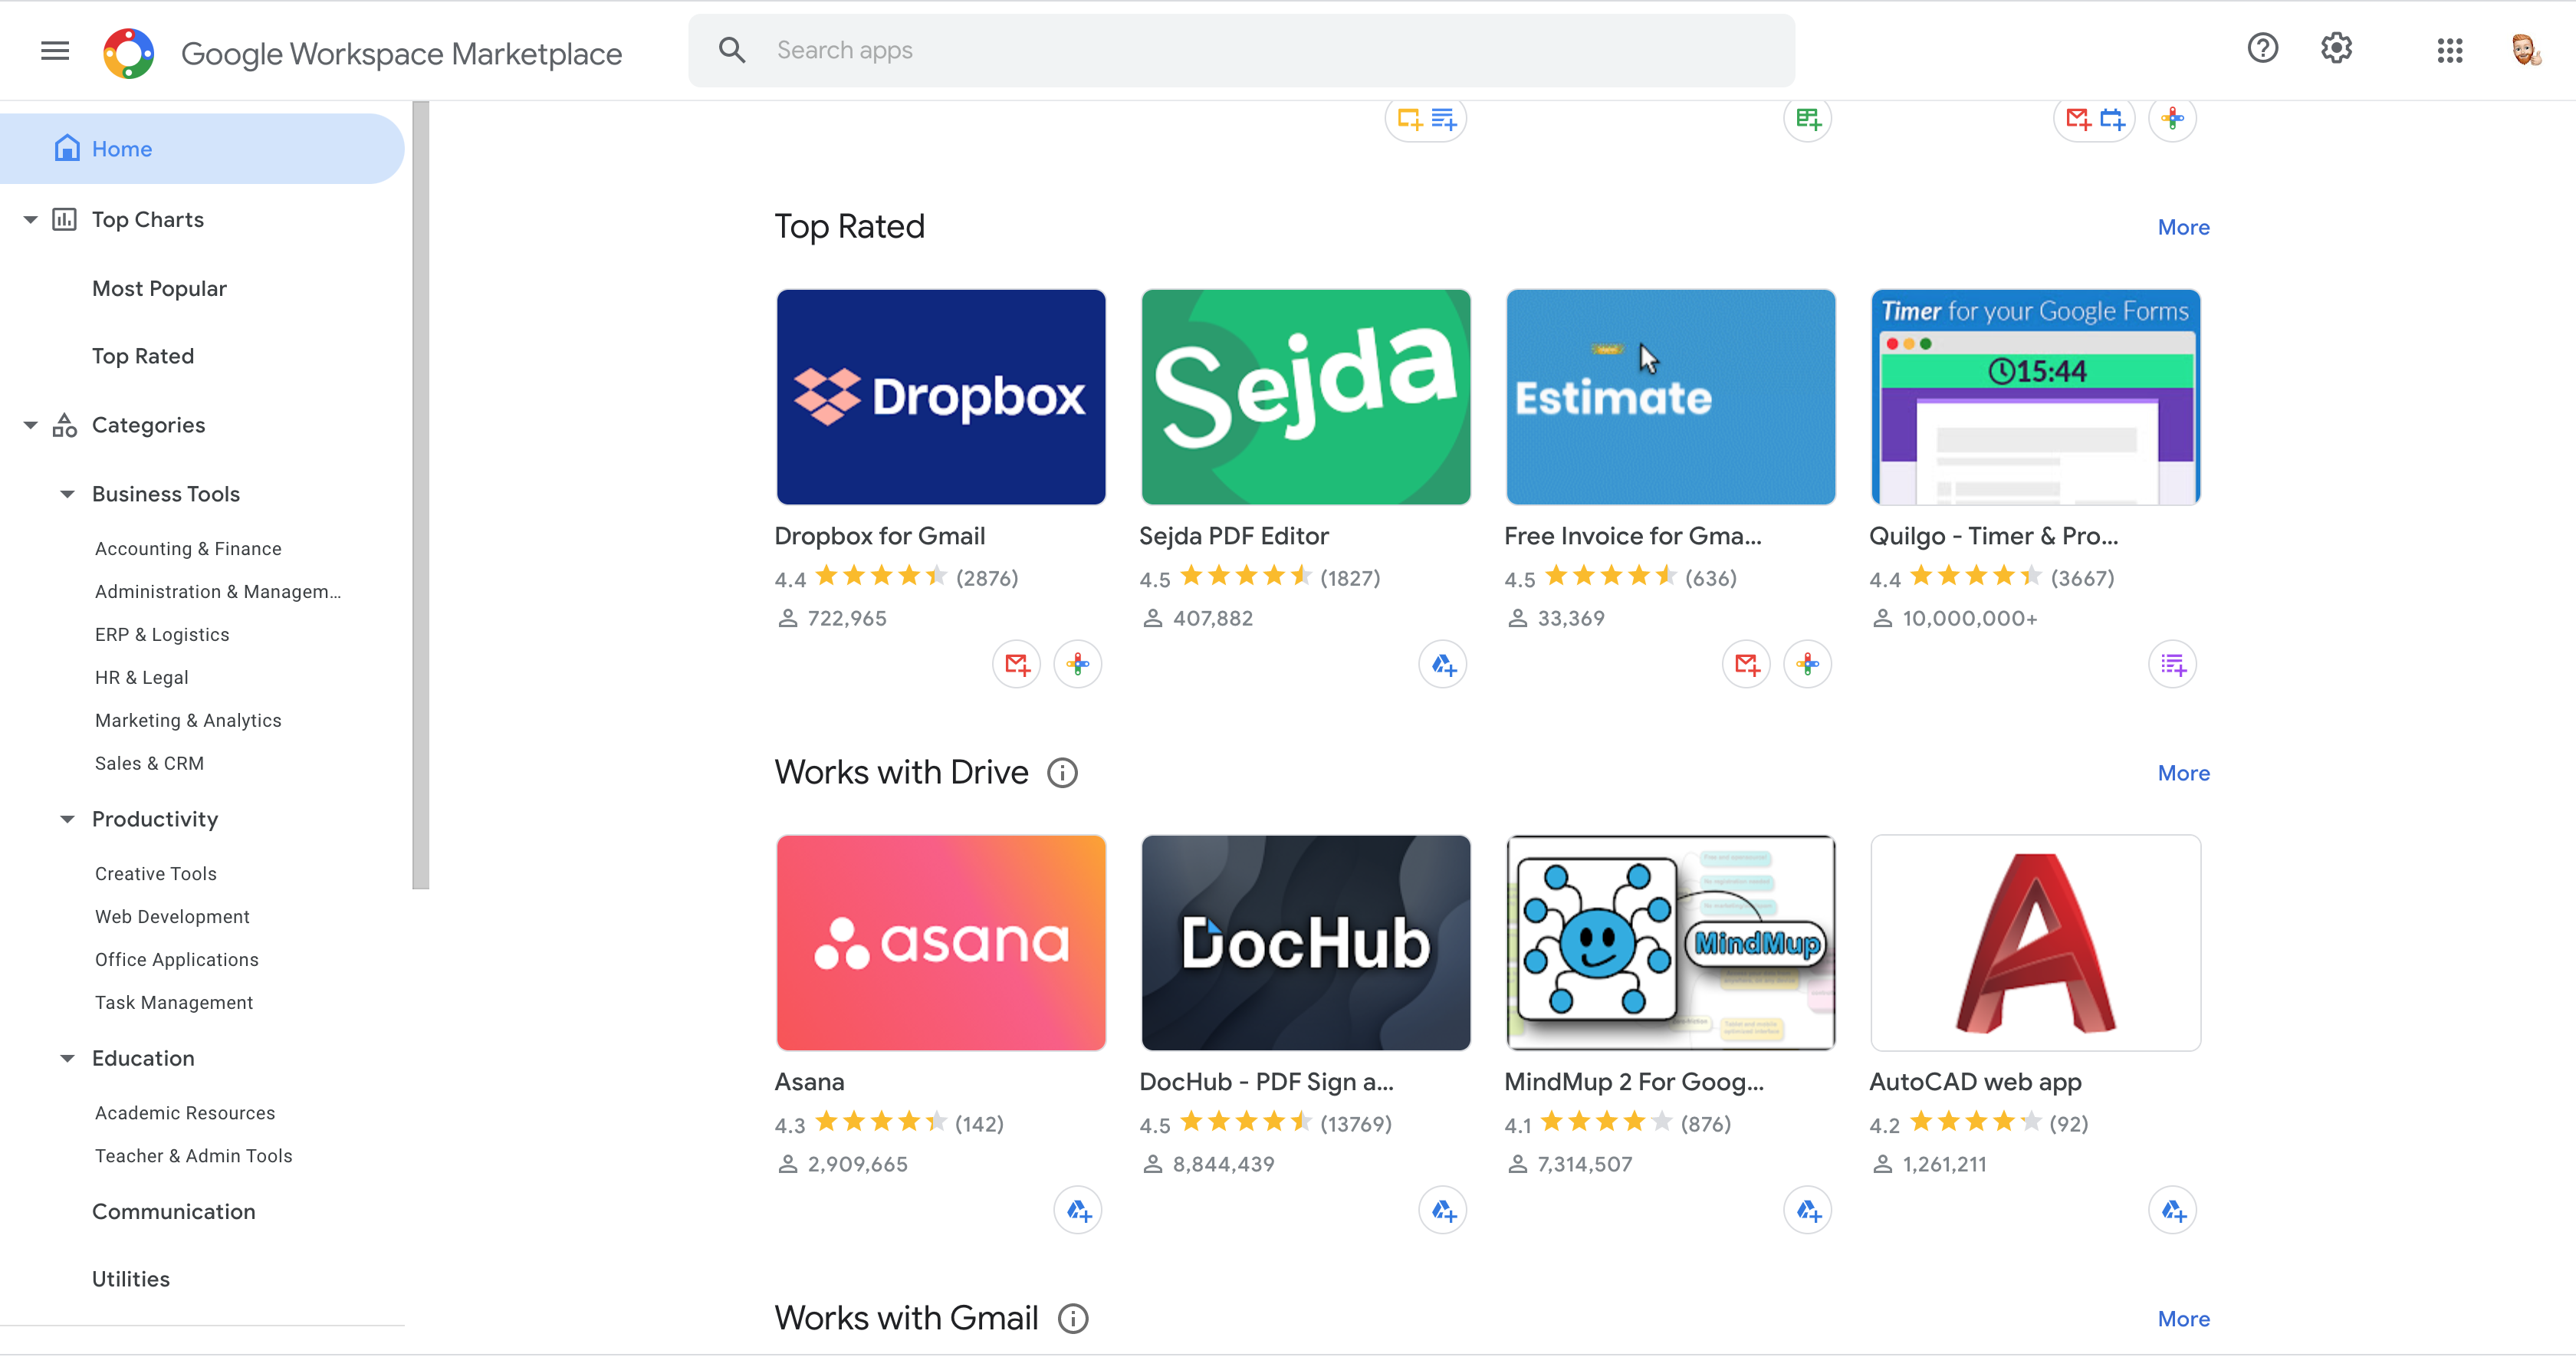Viewport: 2576px width, 1357px height.
Task: Open the Utilities category
Action: pos(131,1279)
